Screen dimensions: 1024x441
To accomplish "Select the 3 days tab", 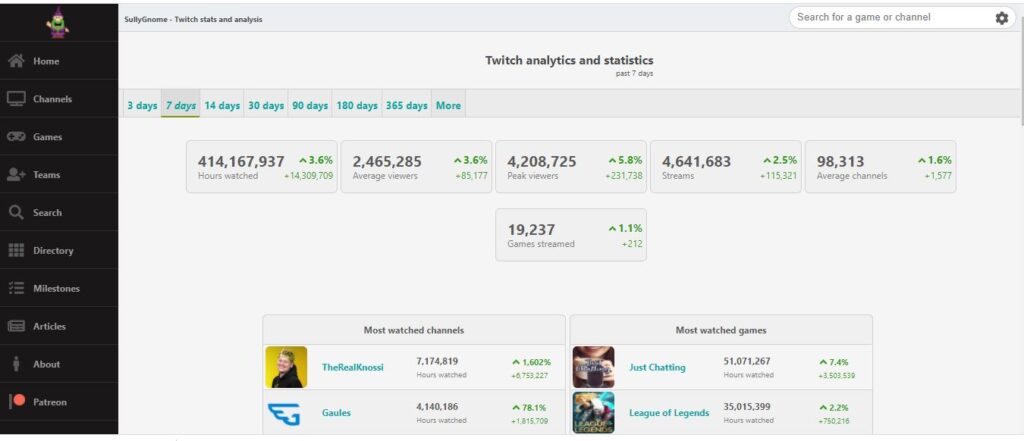I will (142, 105).
